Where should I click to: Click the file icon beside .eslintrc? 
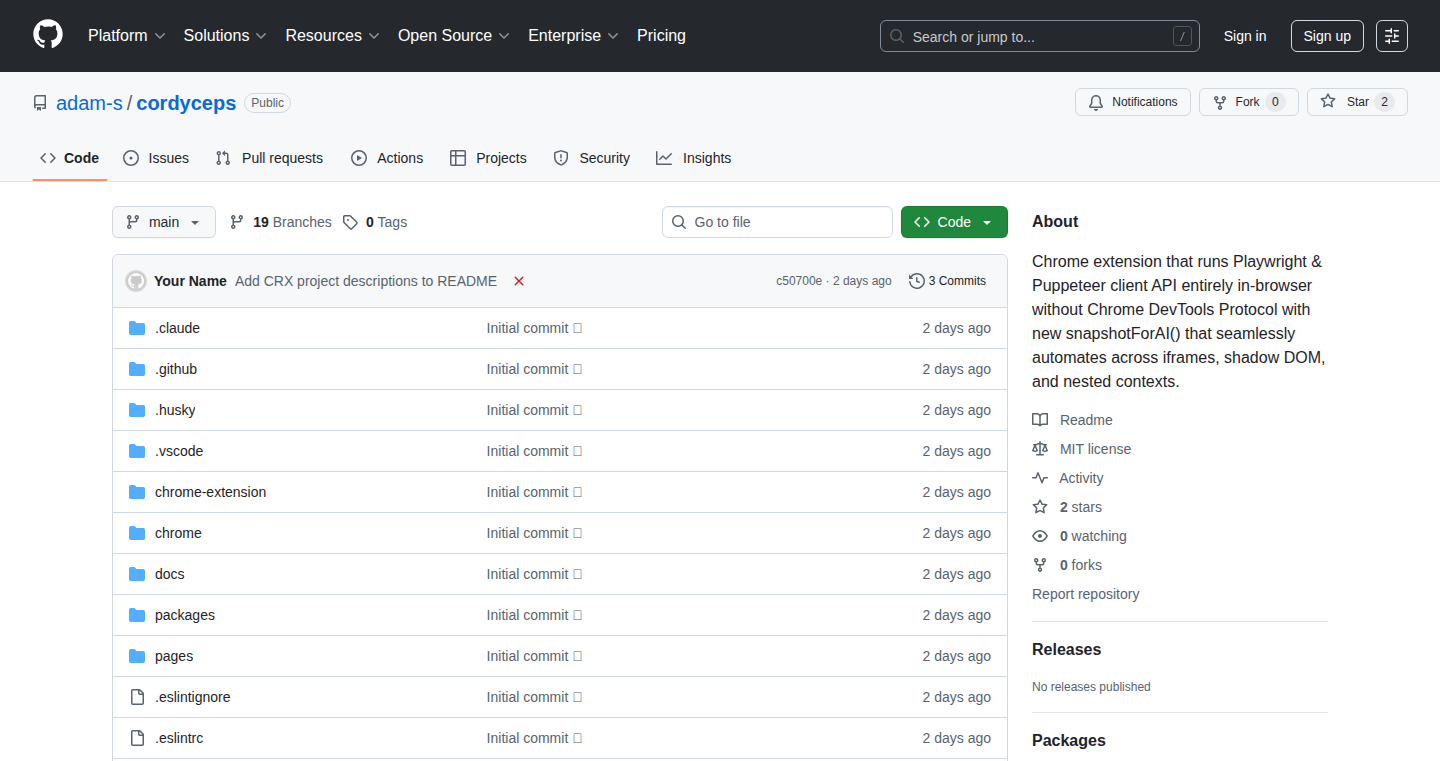coord(137,738)
